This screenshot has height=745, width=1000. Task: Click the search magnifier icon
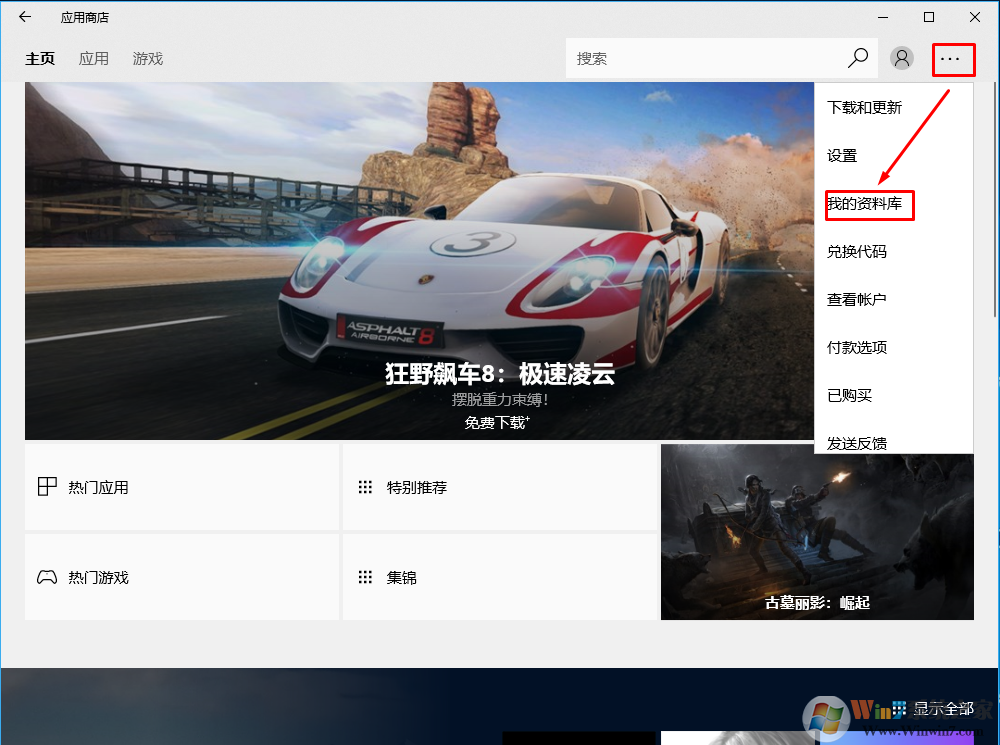click(858, 58)
